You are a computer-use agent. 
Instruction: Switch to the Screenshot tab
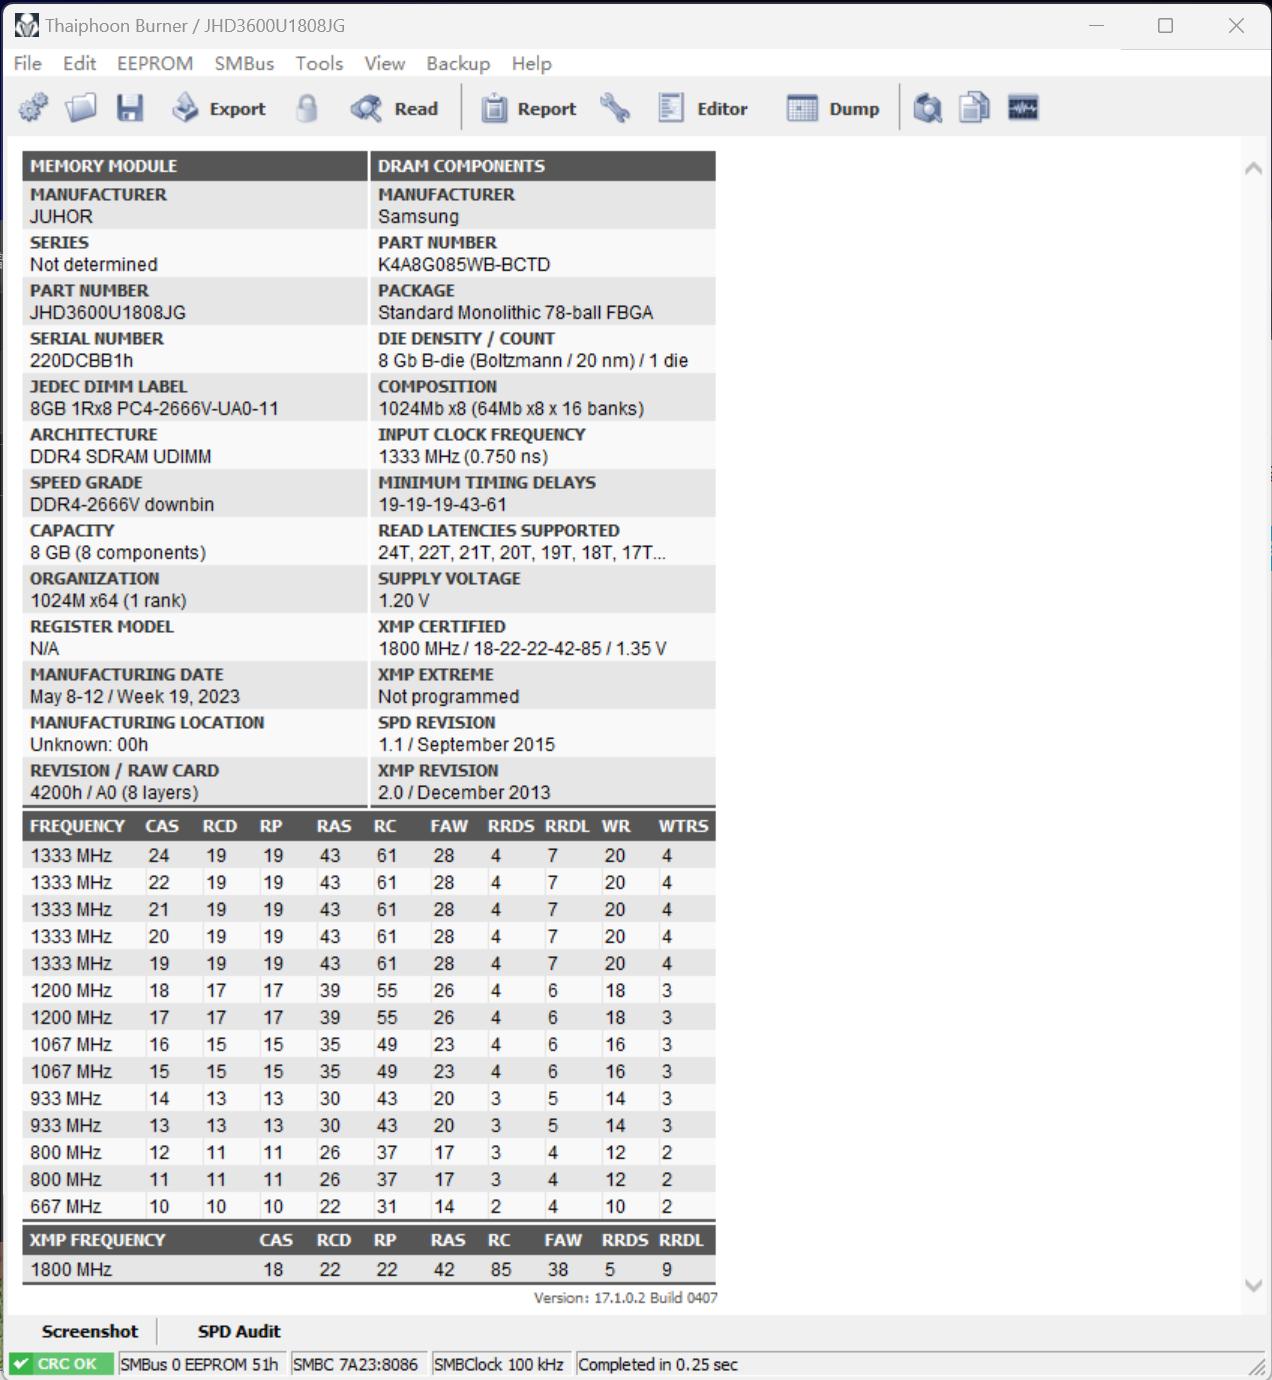(90, 1331)
